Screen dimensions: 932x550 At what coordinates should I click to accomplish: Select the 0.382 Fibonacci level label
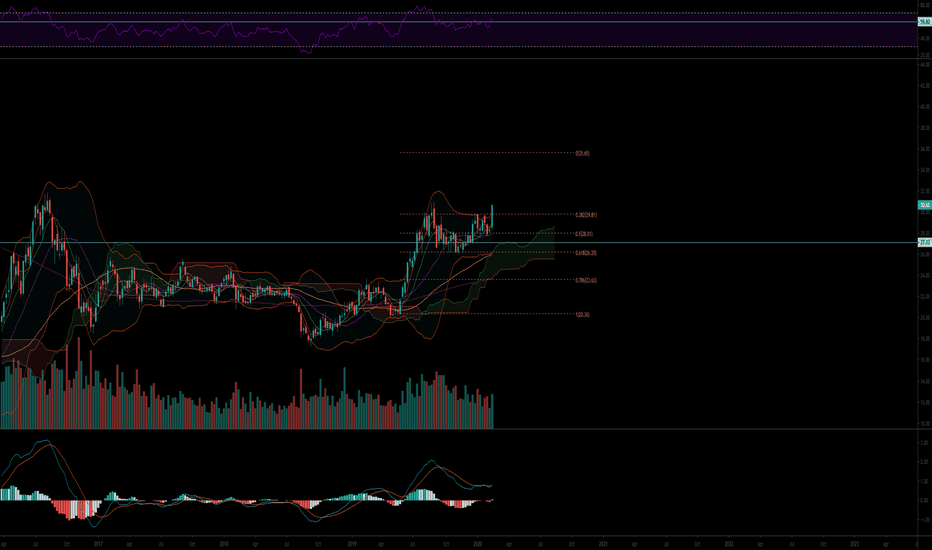coord(585,215)
